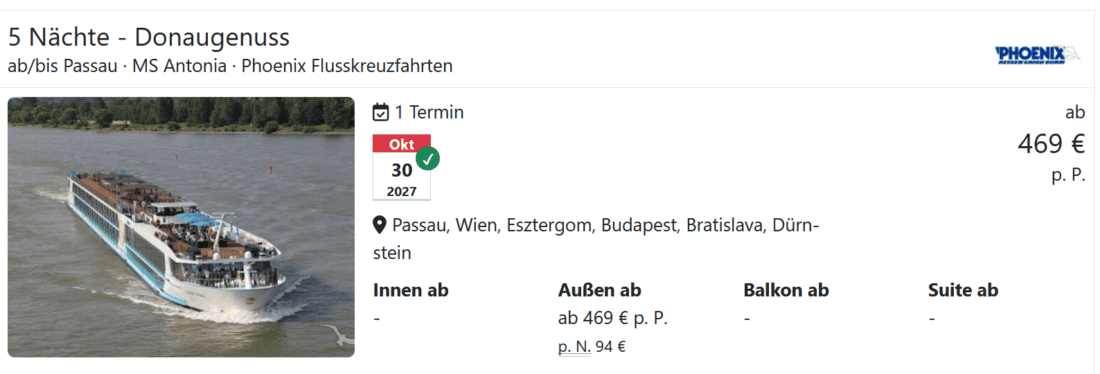Open the 5 Nächte - Donaugenuss title
Viewport: 1100px width, 374px height.
coord(149,37)
